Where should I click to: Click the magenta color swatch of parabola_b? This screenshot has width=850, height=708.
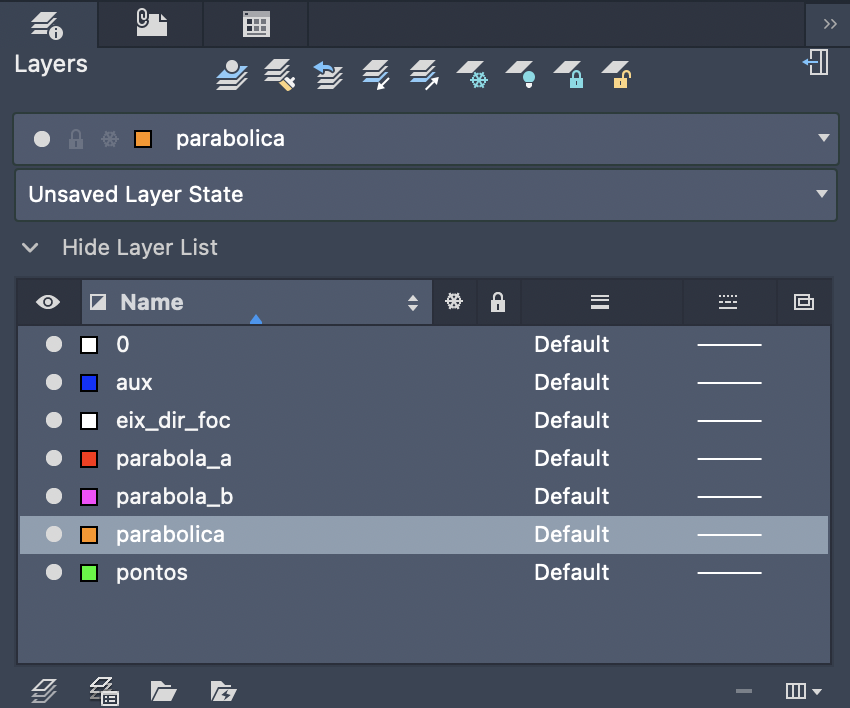(x=89, y=496)
